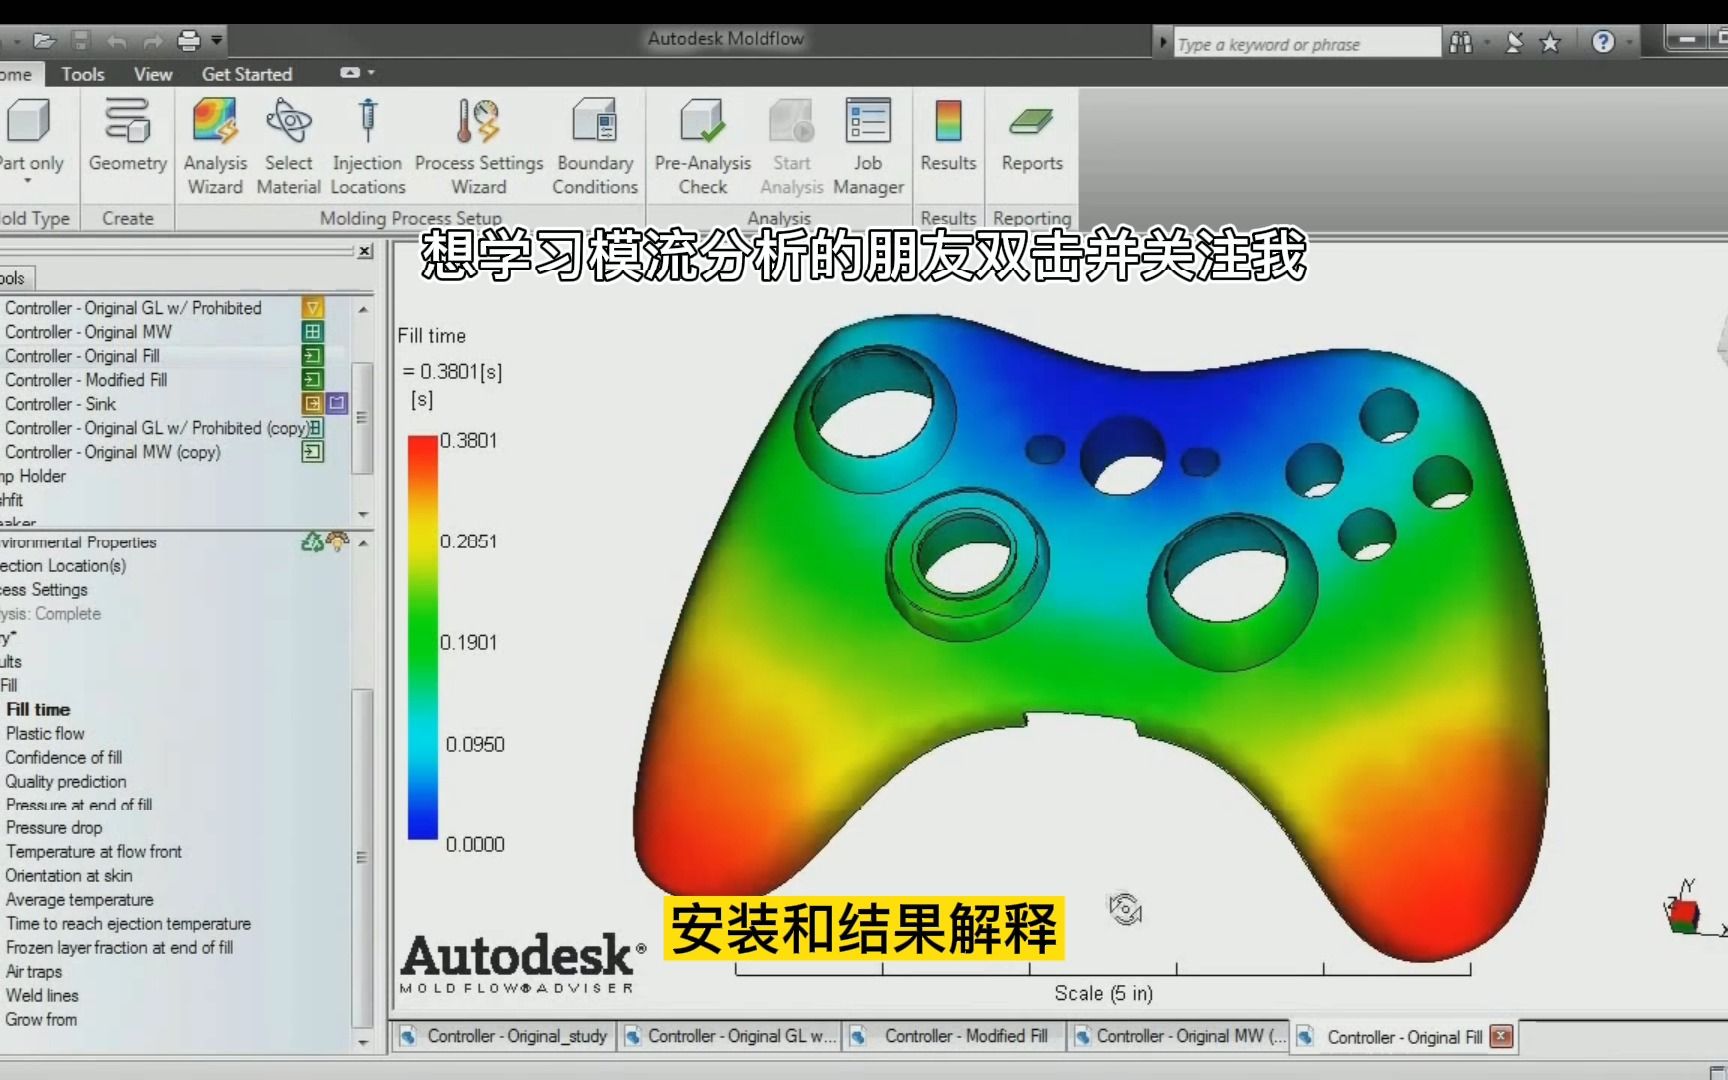This screenshot has width=1728, height=1080.
Task: Set Injection Locations
Action: click(x=367, y=145)
